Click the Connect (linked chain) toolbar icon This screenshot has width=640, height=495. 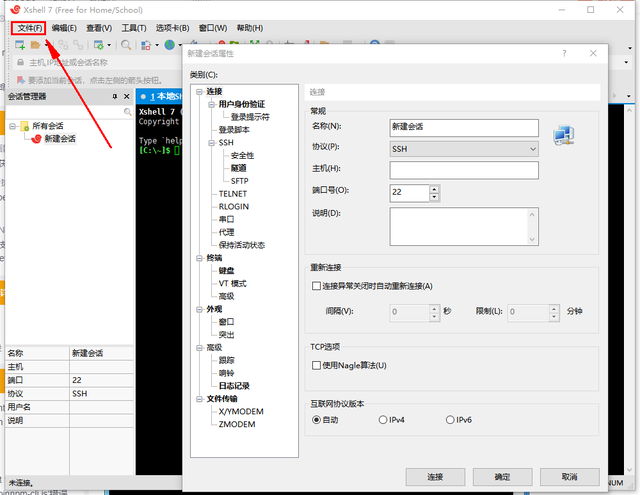pyautogui.click(x=63, y=45)
